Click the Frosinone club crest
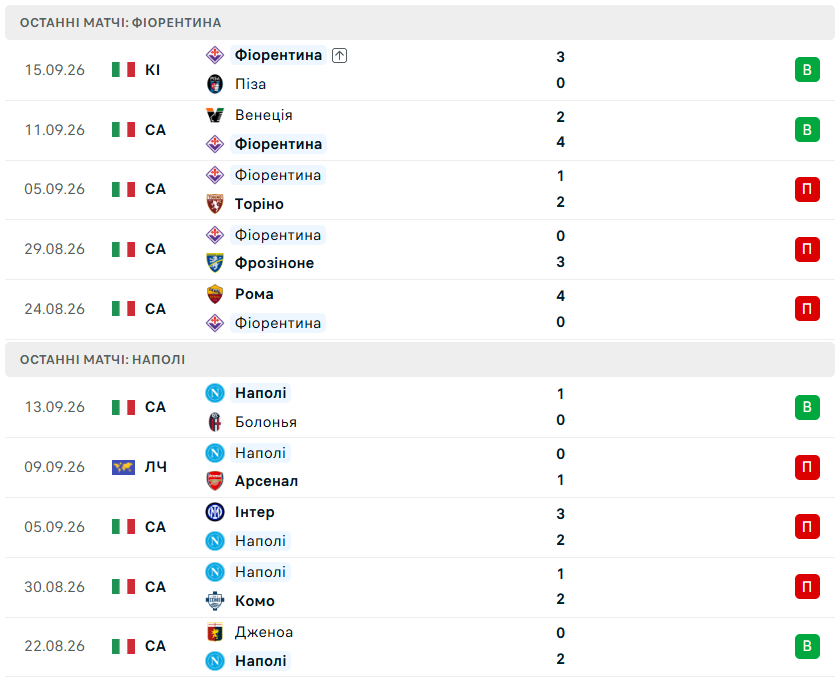 coord(215,262)
